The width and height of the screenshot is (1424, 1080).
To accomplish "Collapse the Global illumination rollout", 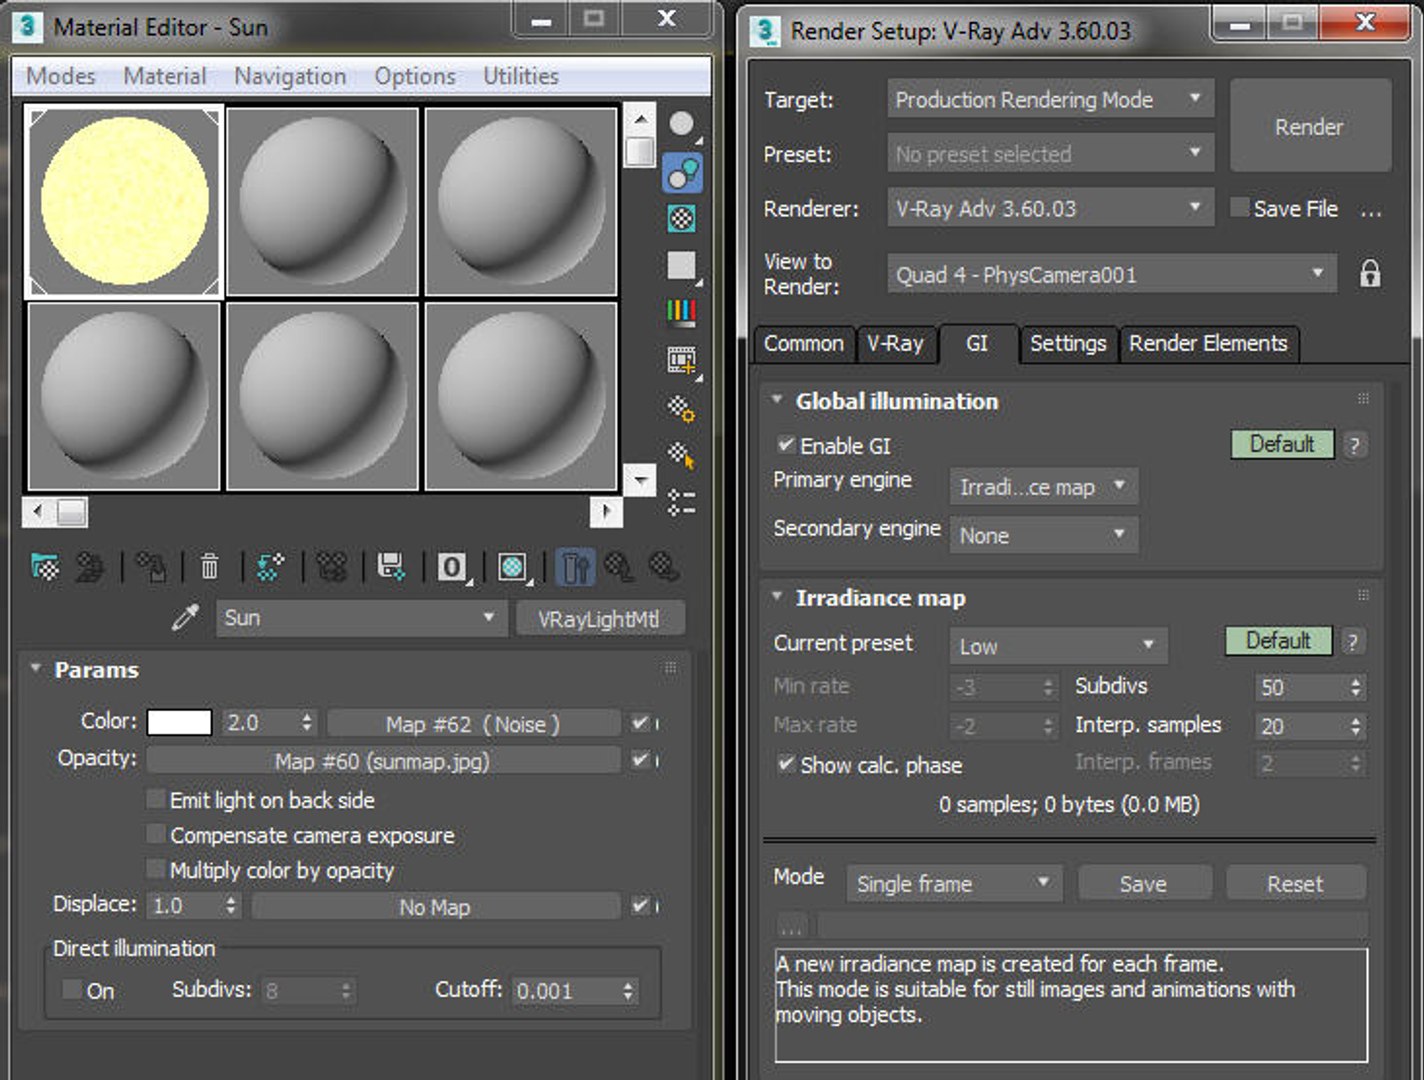I will coord(776,399).
